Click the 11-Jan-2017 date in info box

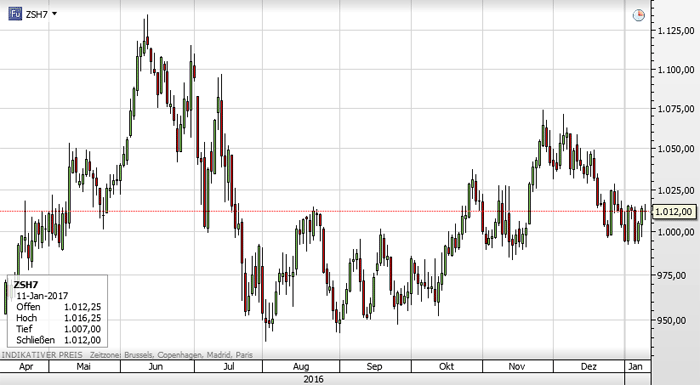[42, 296]
